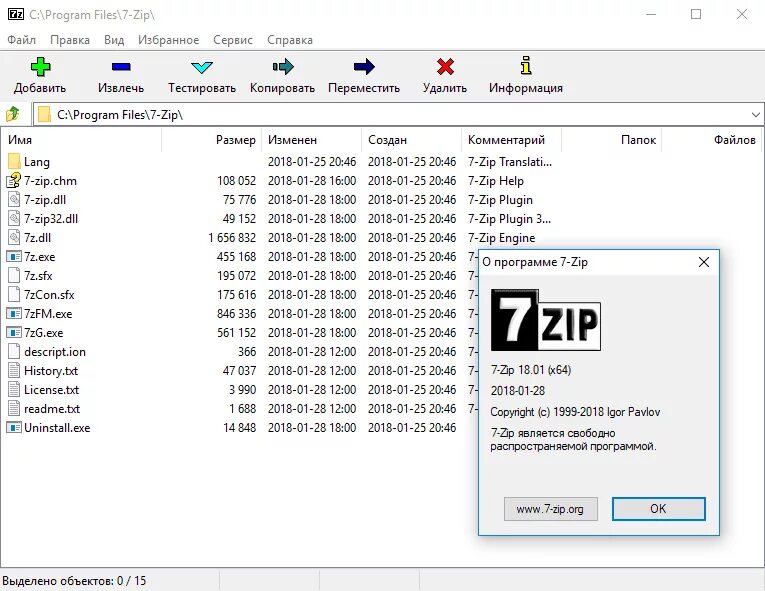Click the descript.ion file icon
765x591 pixels.
(x=14, y=351)
